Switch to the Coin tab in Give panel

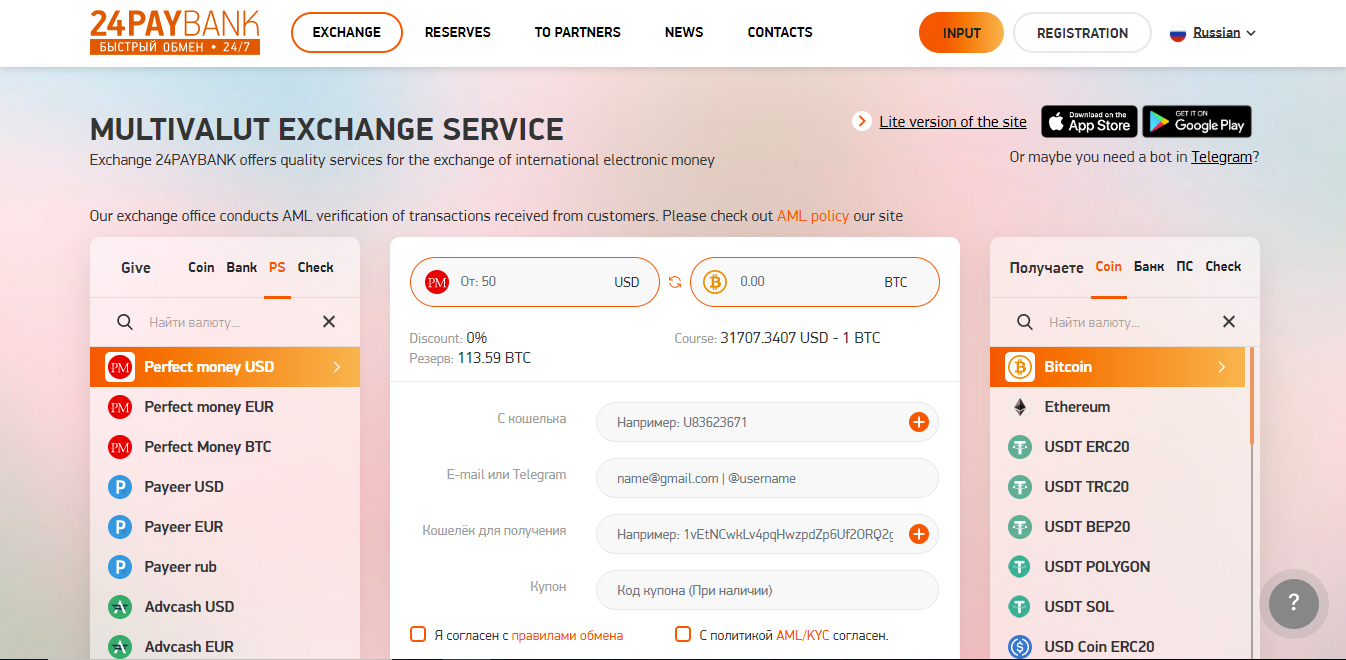click(201, 267)
